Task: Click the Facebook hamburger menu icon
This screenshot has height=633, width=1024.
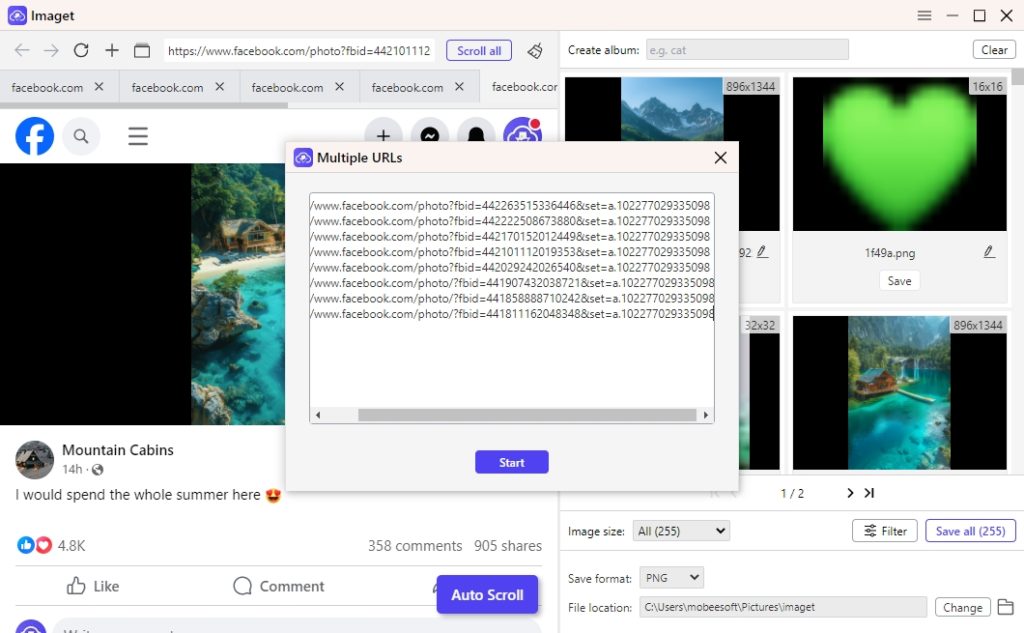Action: pos(138,136)
